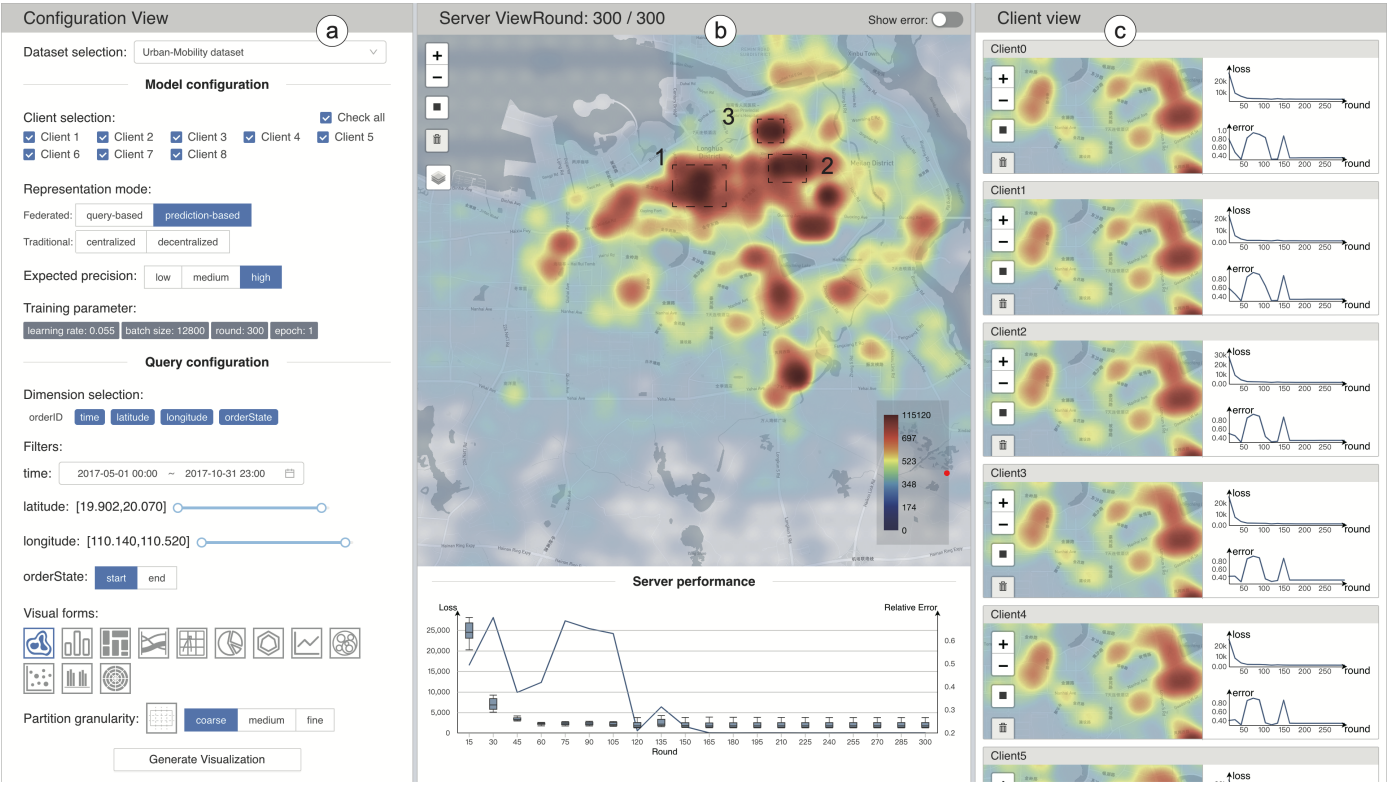Click the trash icon on Server View map

point(437,140)
